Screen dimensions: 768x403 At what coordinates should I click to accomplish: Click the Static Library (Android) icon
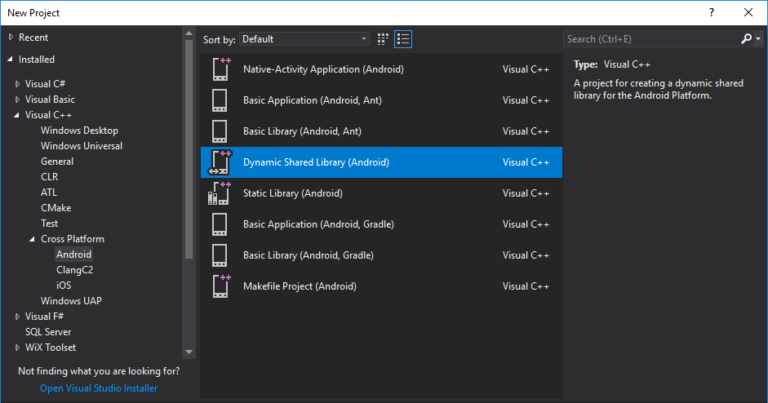pos(219,193)
